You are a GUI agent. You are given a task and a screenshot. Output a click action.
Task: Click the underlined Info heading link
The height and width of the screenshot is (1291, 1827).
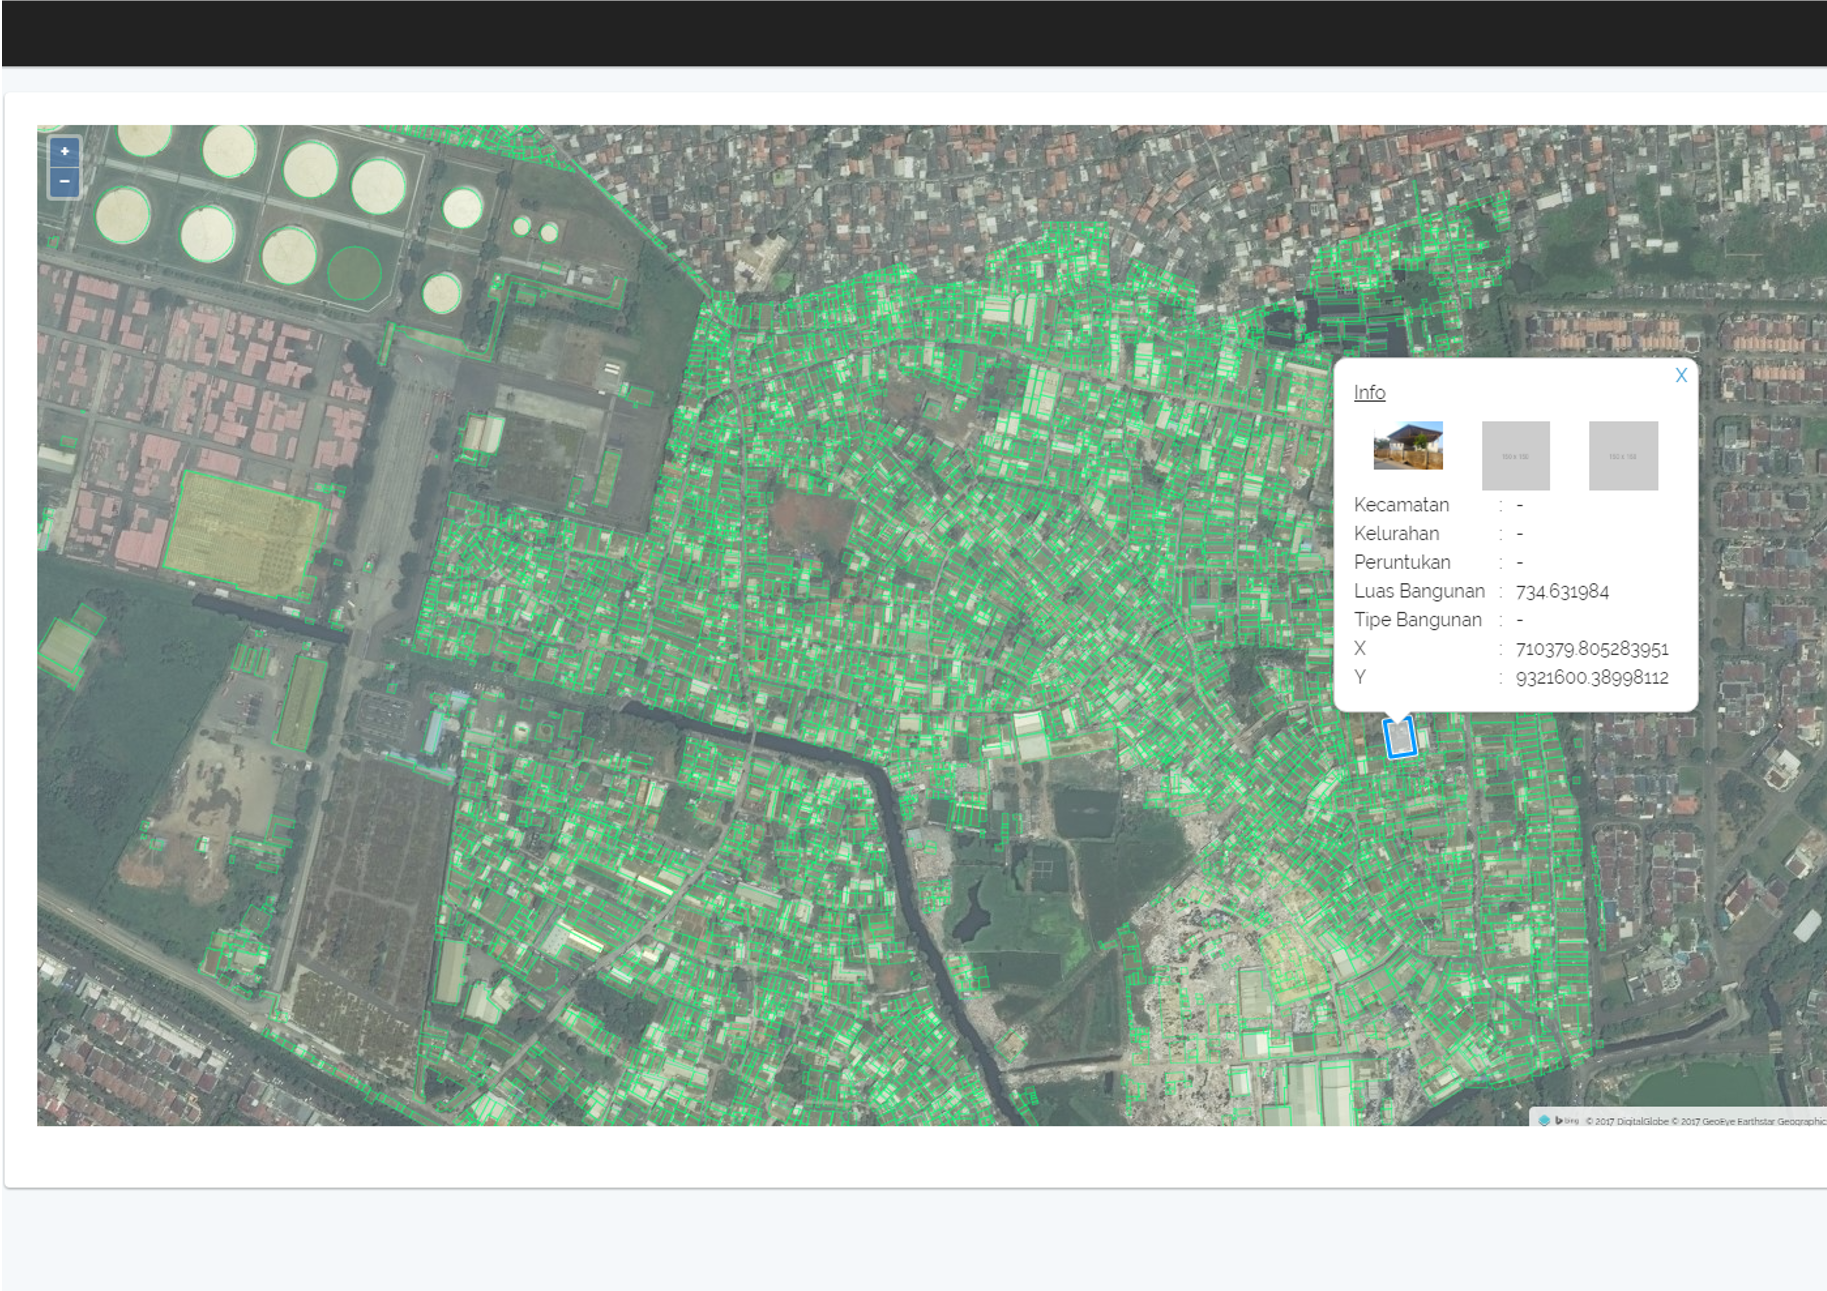click(1369, 393)
